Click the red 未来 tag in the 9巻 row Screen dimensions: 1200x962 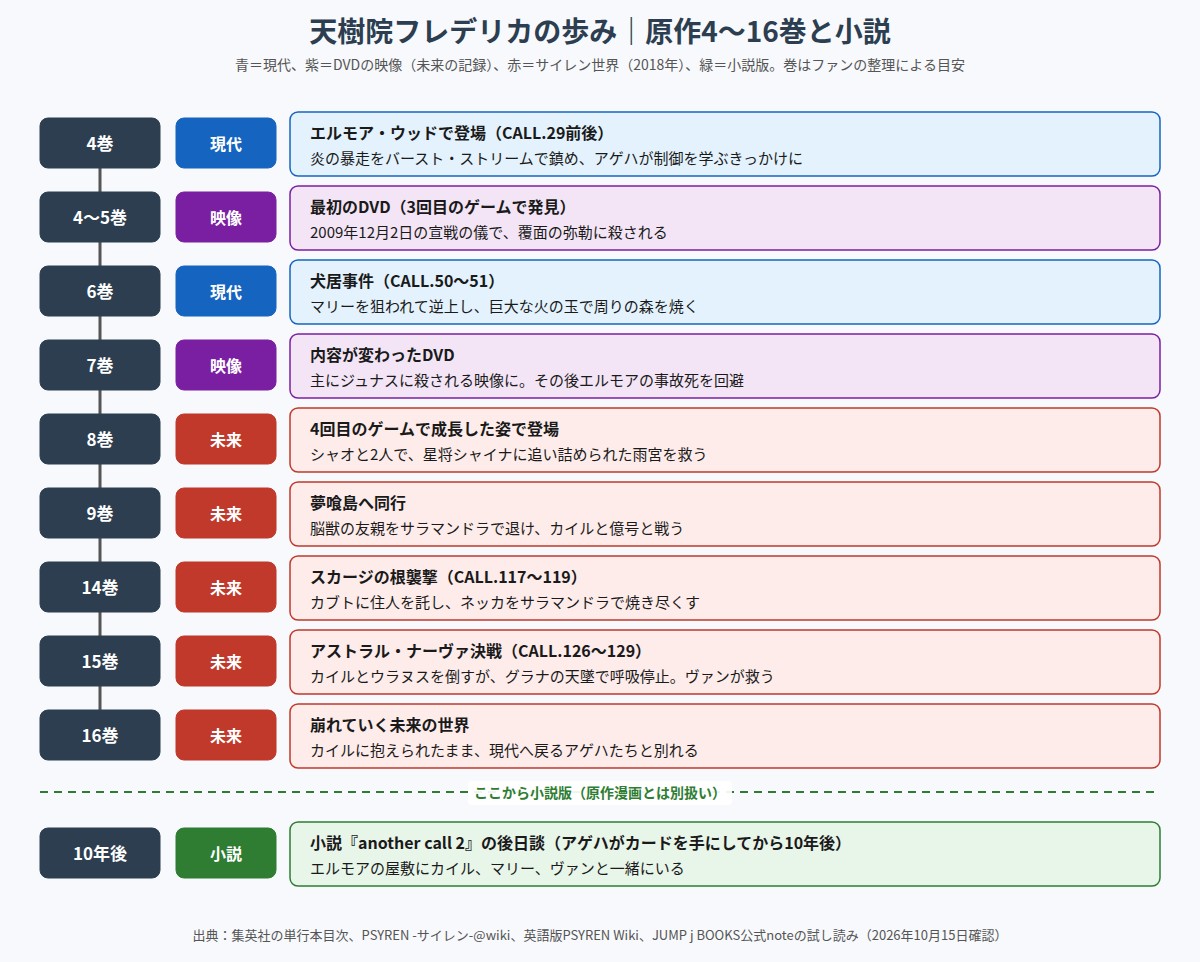click(x=226, y=513)
